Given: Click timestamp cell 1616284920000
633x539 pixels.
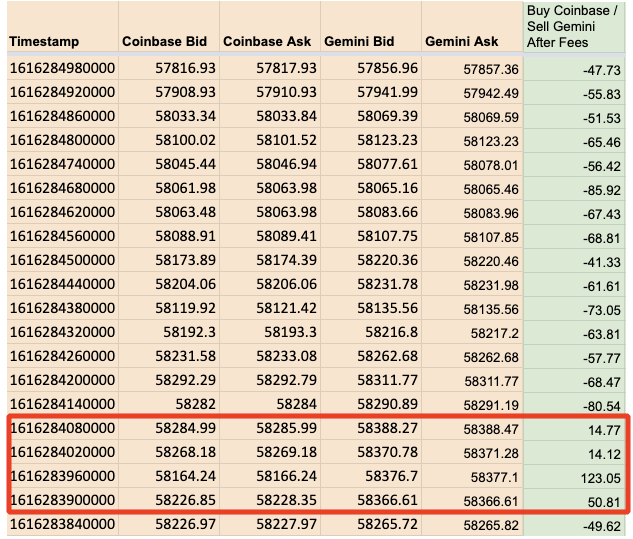Looking at the screenshot, I should (x=62, y=92).
